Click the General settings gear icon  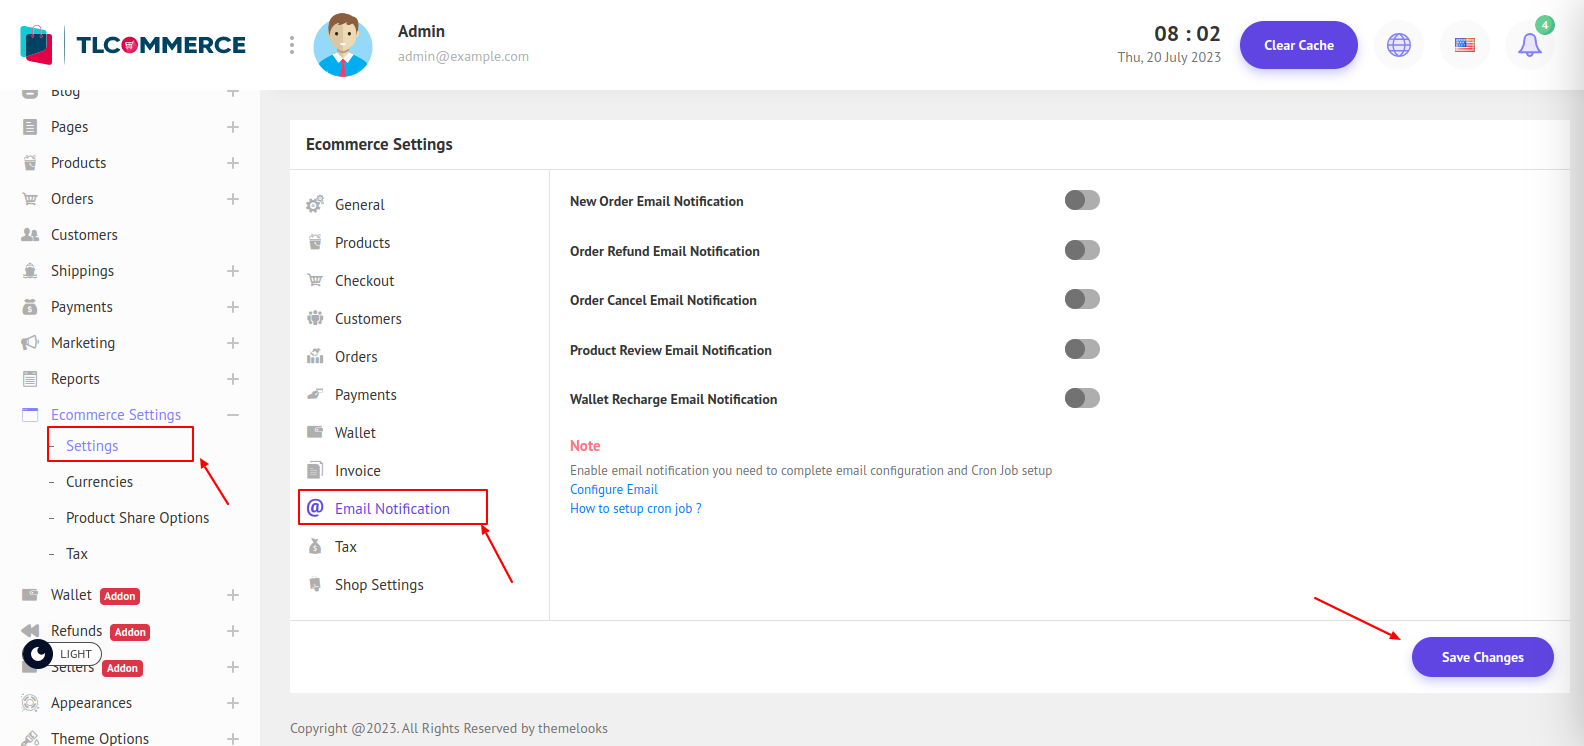point(315,204)
